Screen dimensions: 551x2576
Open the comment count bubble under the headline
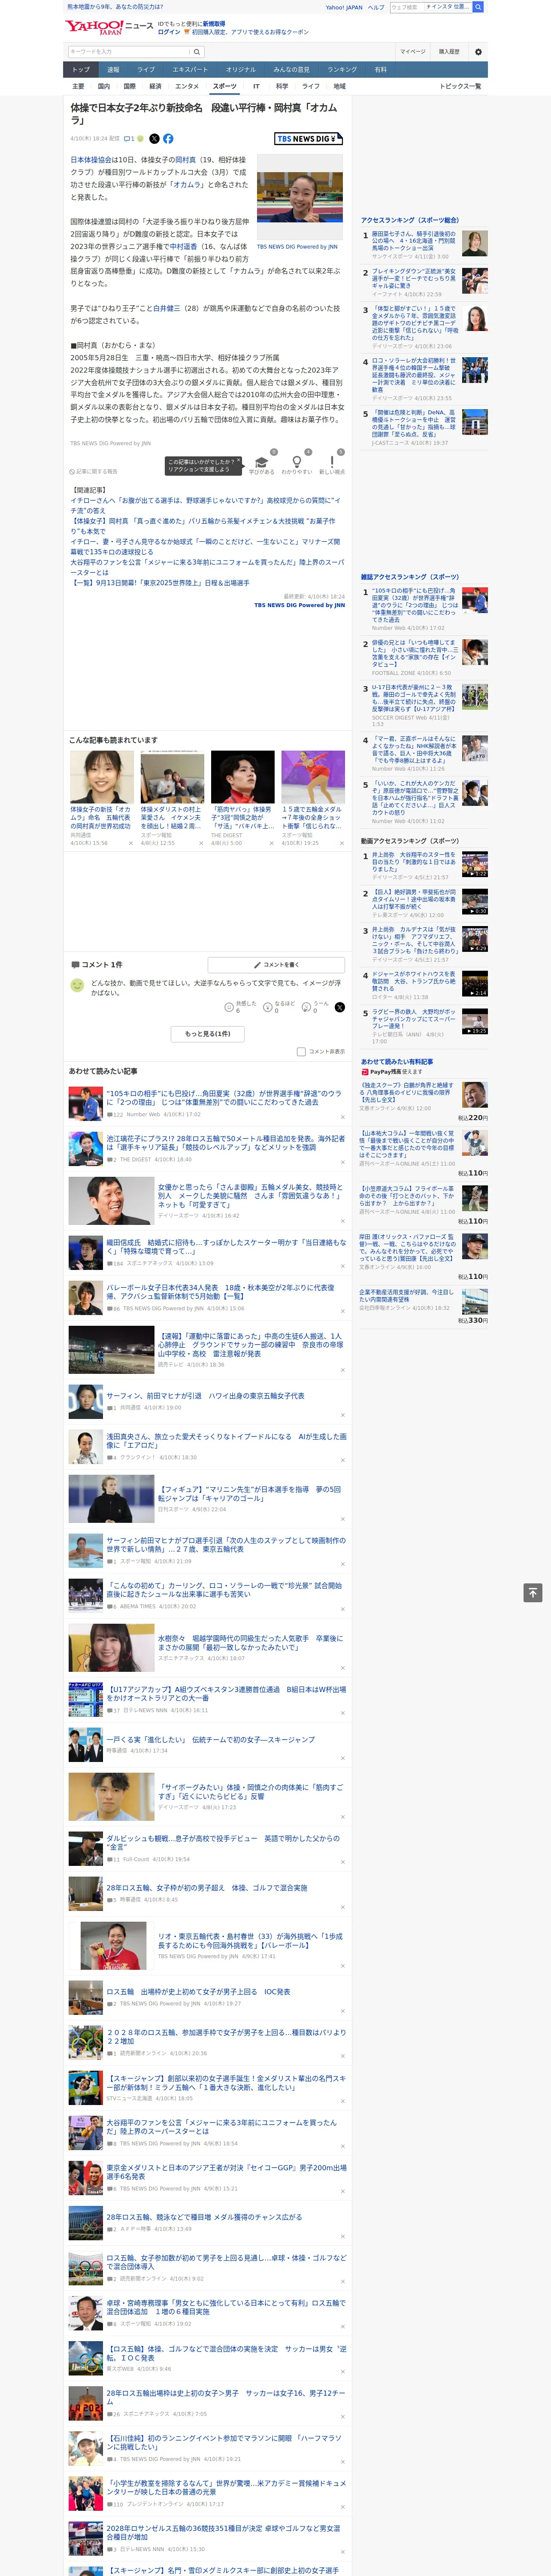pyautogui.click(x=129, y=139)
